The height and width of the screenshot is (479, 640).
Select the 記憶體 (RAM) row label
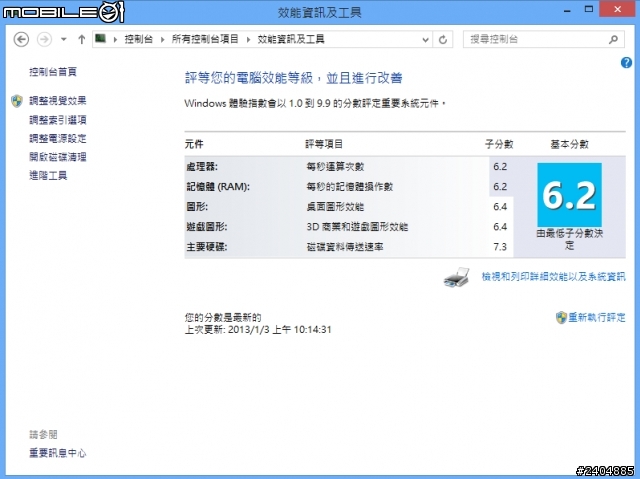(218, 186)
